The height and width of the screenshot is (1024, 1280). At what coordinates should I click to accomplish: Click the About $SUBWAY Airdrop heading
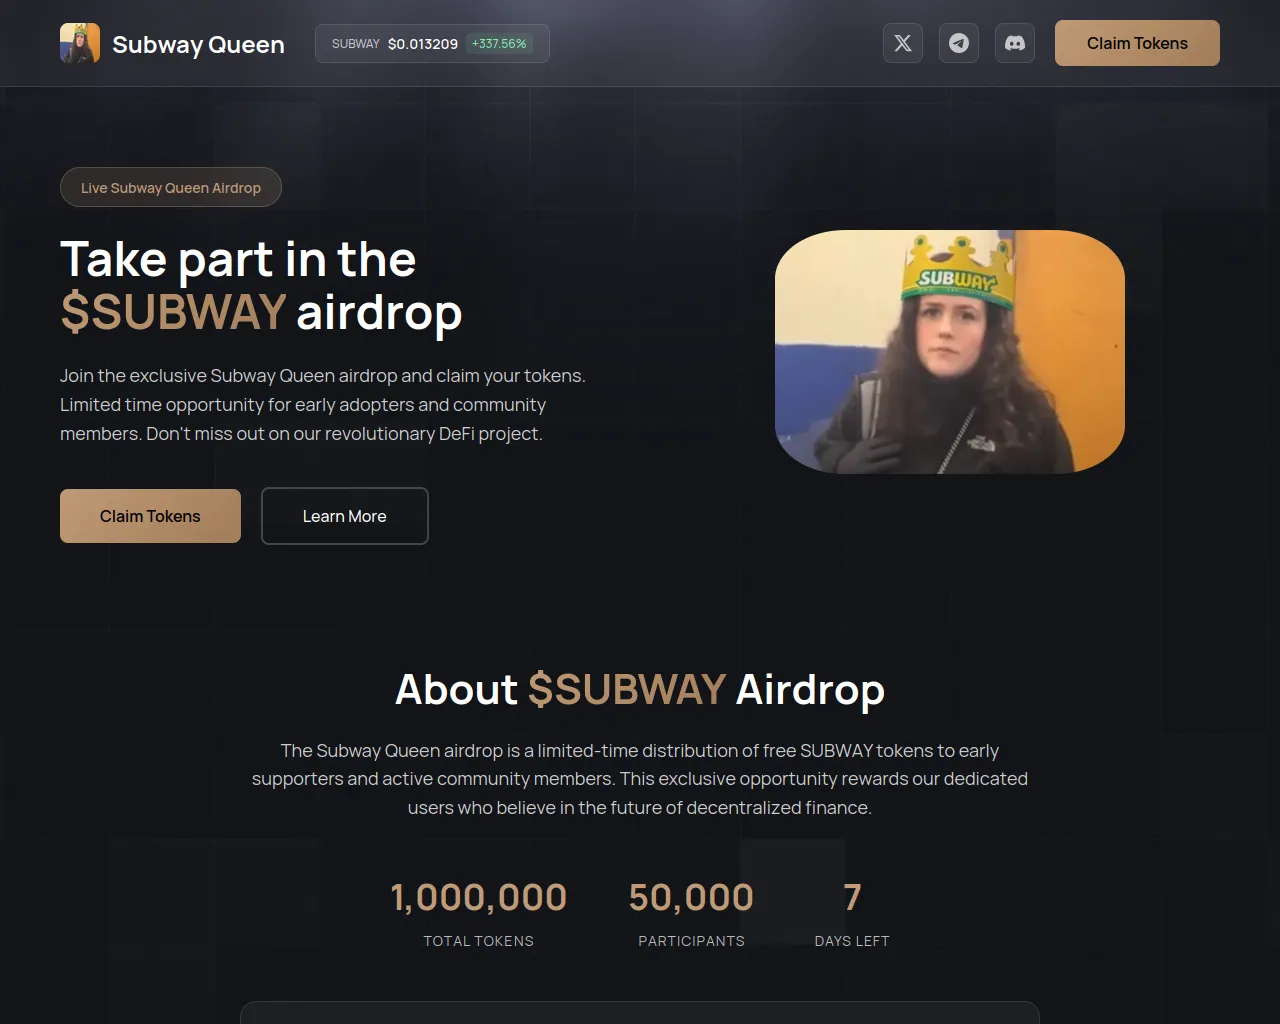640,689
